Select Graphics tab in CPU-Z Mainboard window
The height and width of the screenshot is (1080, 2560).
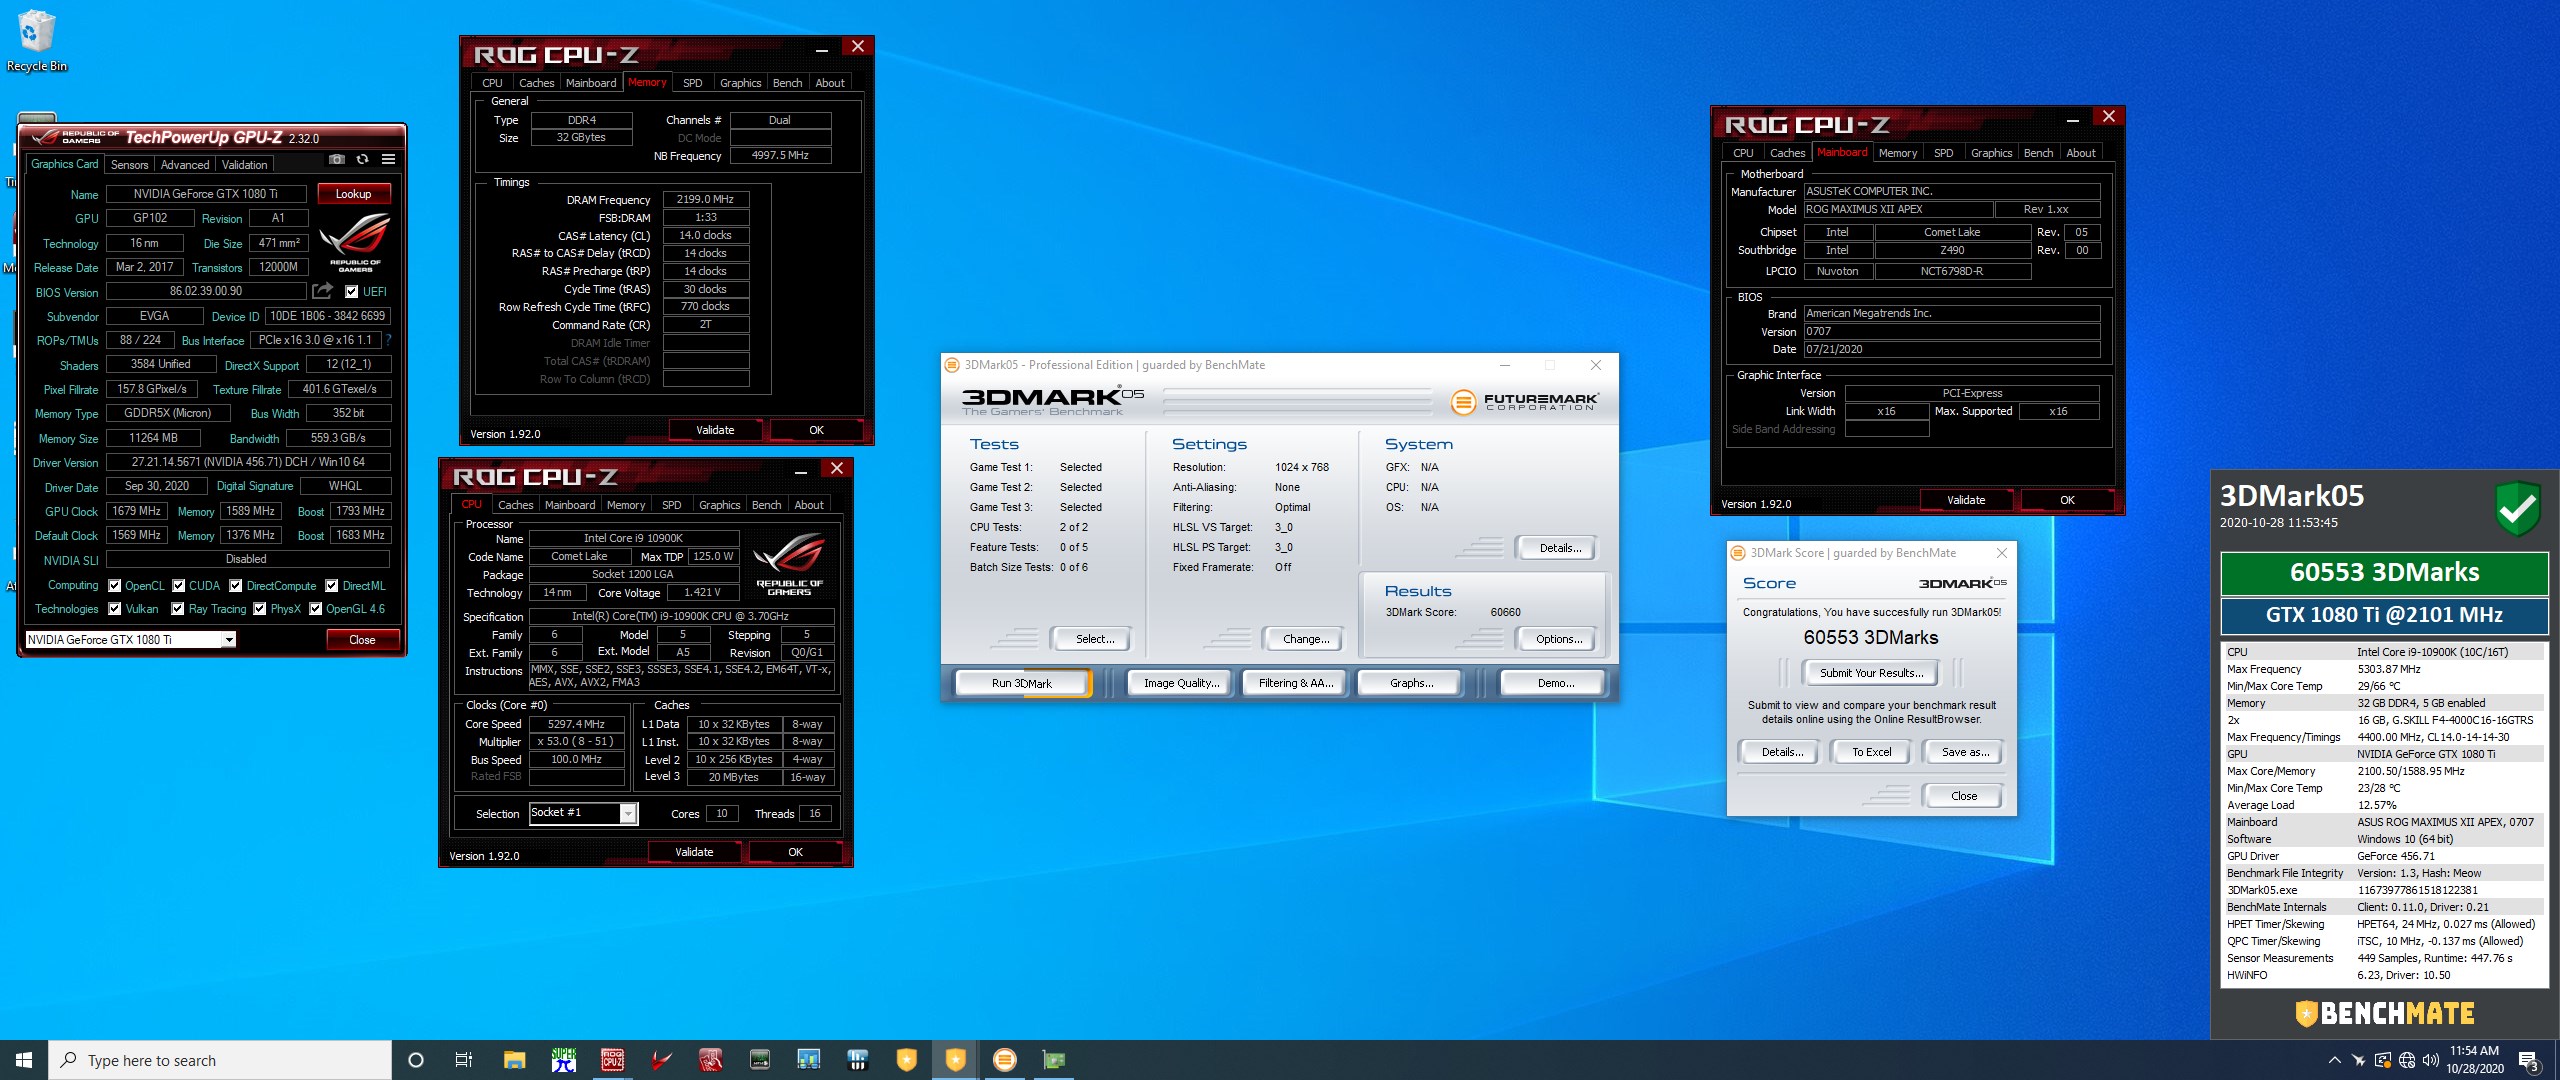click(1991, 153)
